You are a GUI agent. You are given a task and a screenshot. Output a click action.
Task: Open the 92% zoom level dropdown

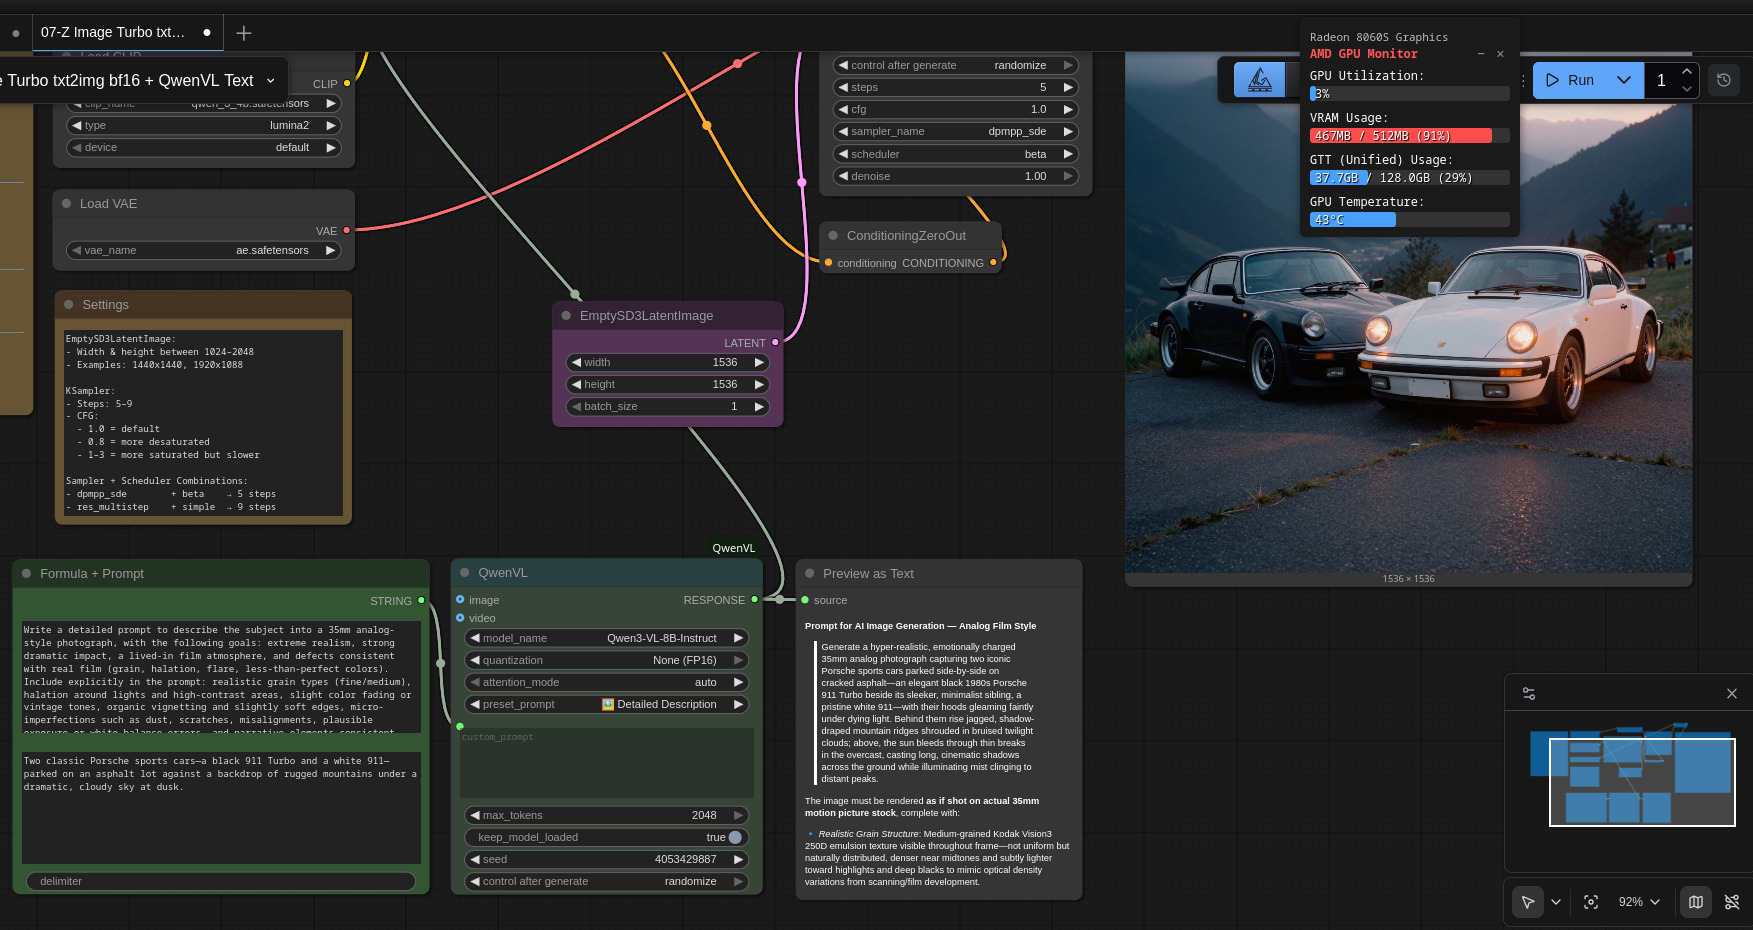(x=1639, y=902)
